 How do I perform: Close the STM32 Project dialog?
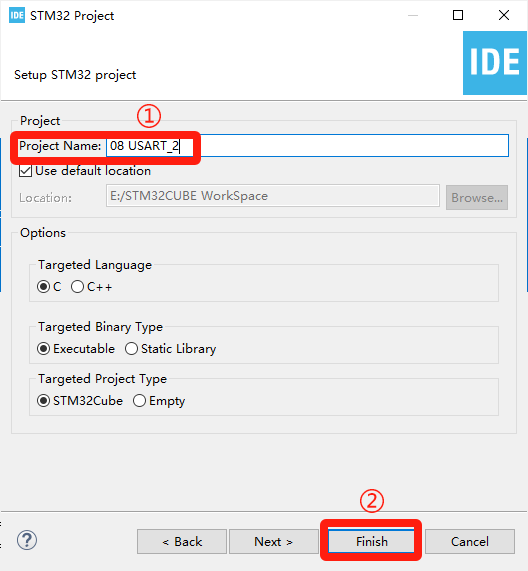(504, 15)
